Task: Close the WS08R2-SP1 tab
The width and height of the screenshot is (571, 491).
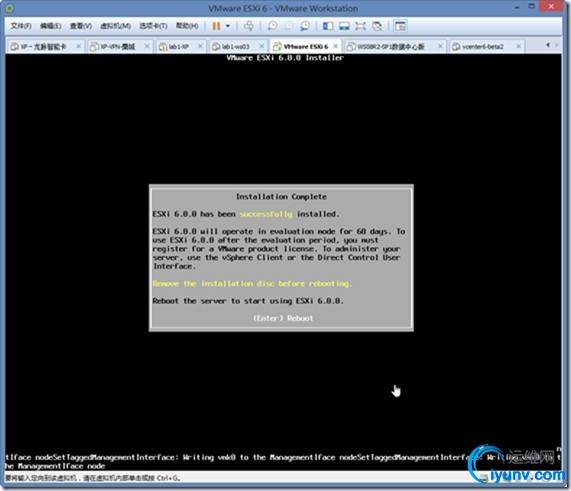Action: point(440,46)
